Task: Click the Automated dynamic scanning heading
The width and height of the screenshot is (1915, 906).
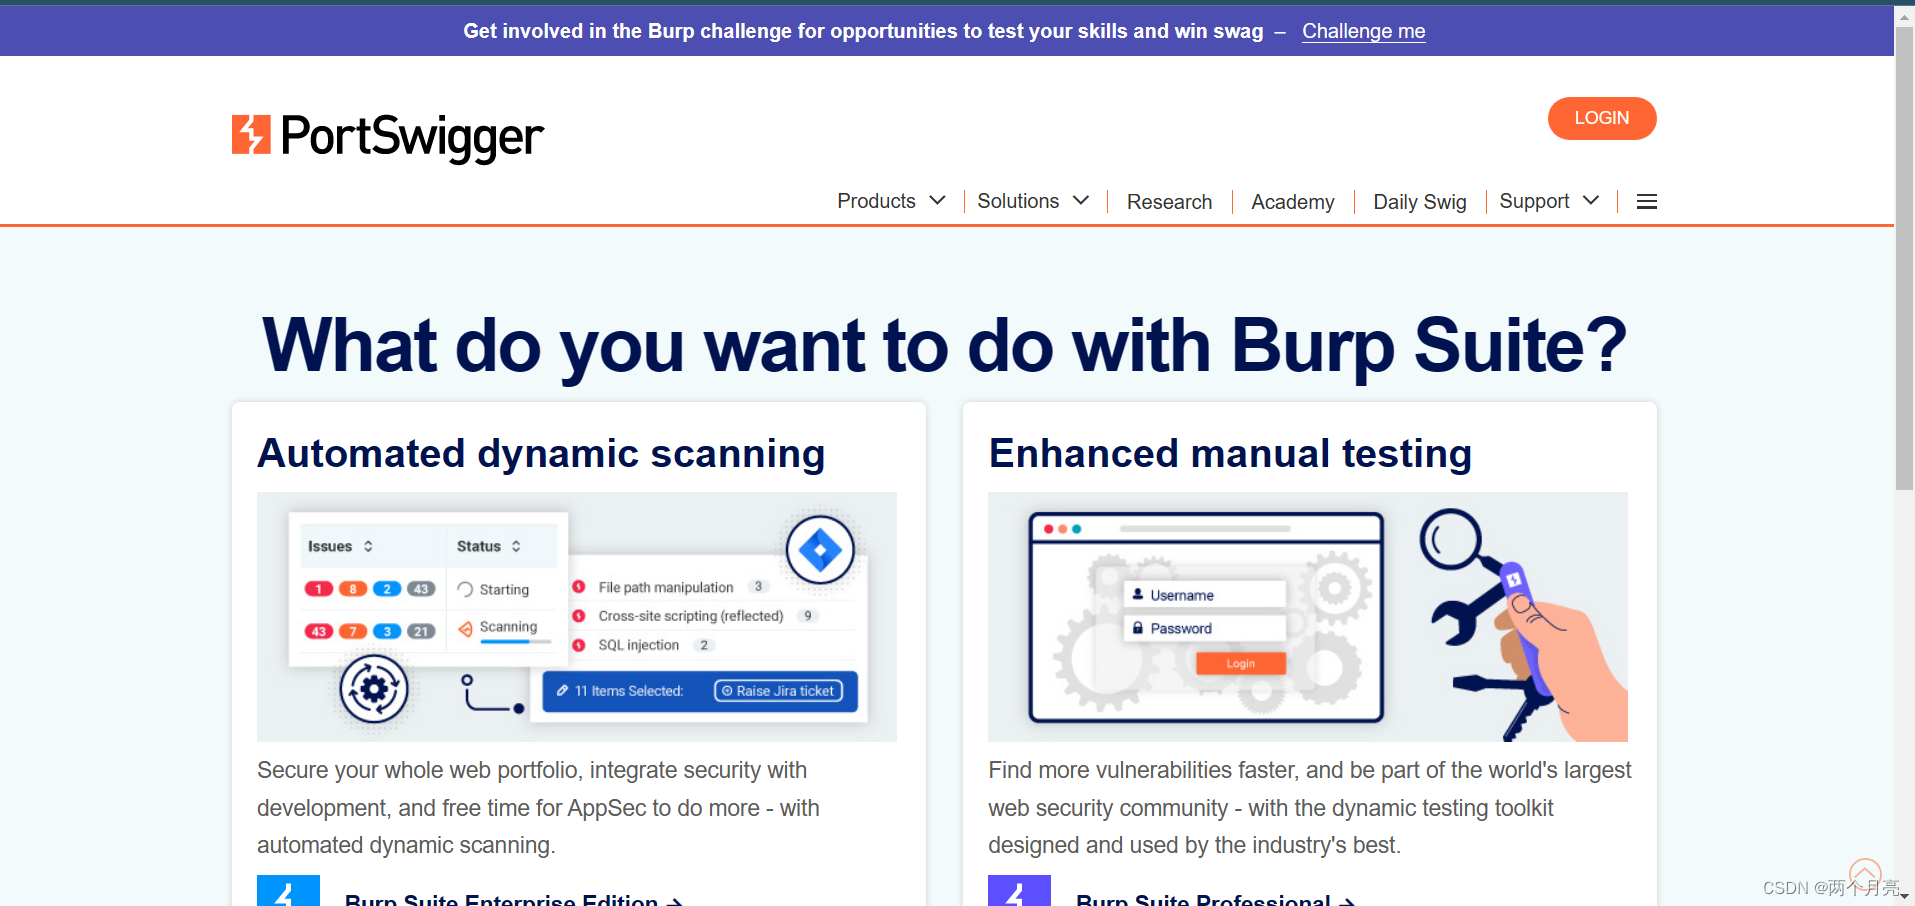Action: (541, 453)
